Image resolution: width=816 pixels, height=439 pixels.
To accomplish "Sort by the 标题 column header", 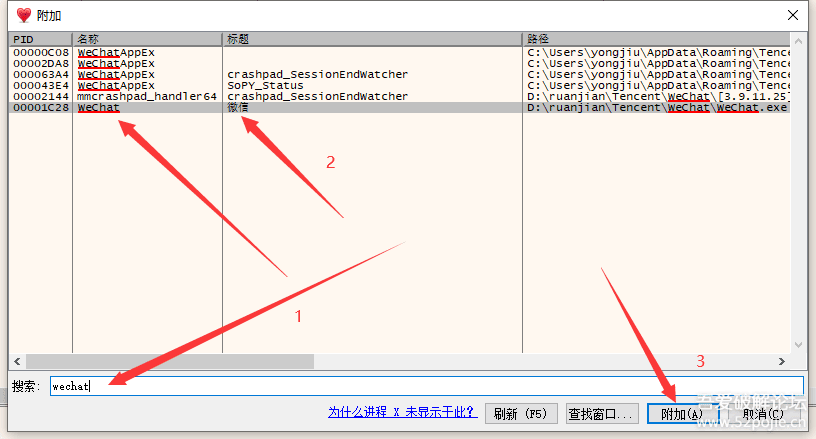I will pyautogui.click(x=372, y=39).
